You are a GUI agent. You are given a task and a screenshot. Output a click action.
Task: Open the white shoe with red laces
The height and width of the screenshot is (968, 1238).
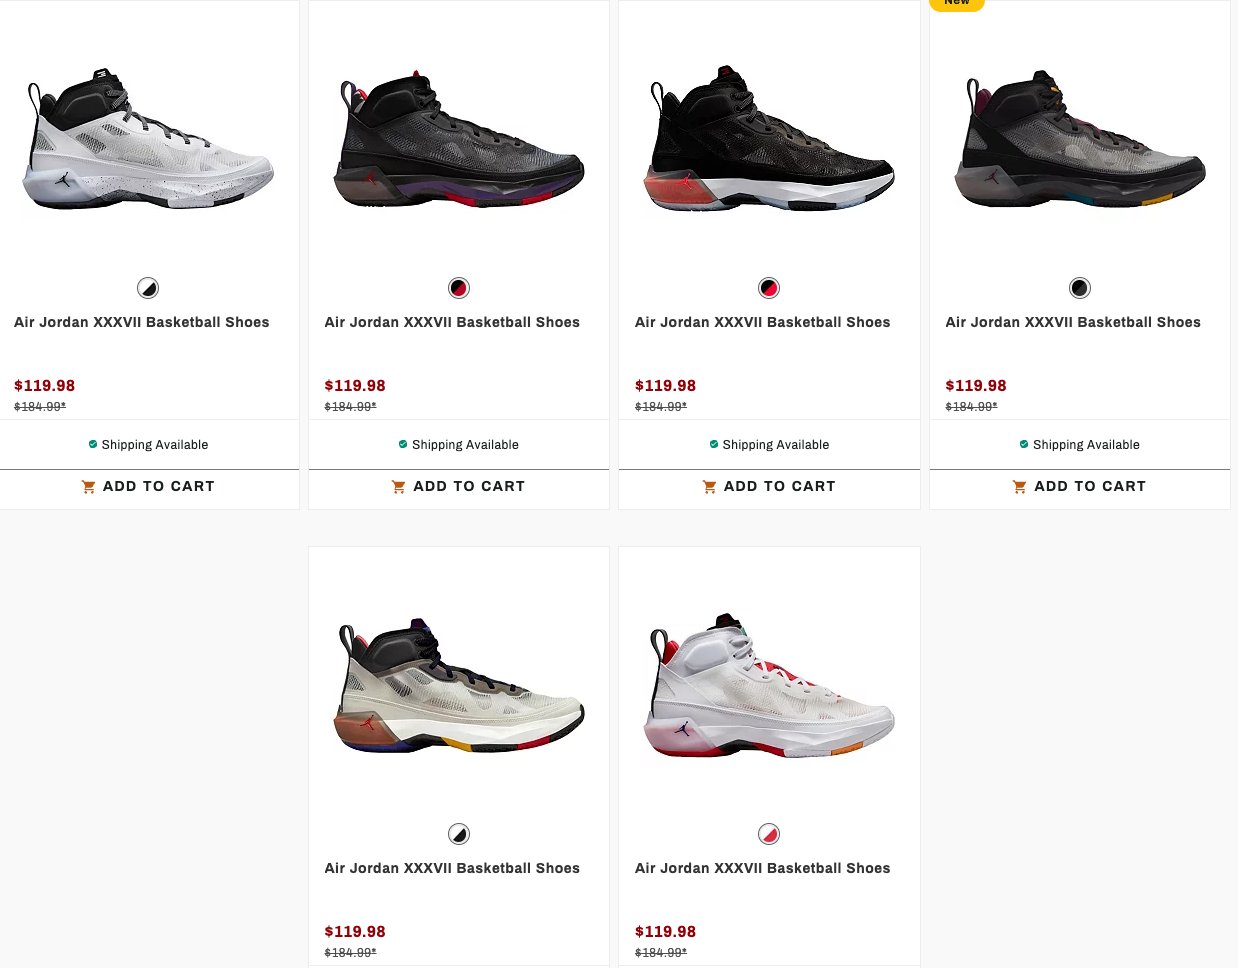point(769,686)
